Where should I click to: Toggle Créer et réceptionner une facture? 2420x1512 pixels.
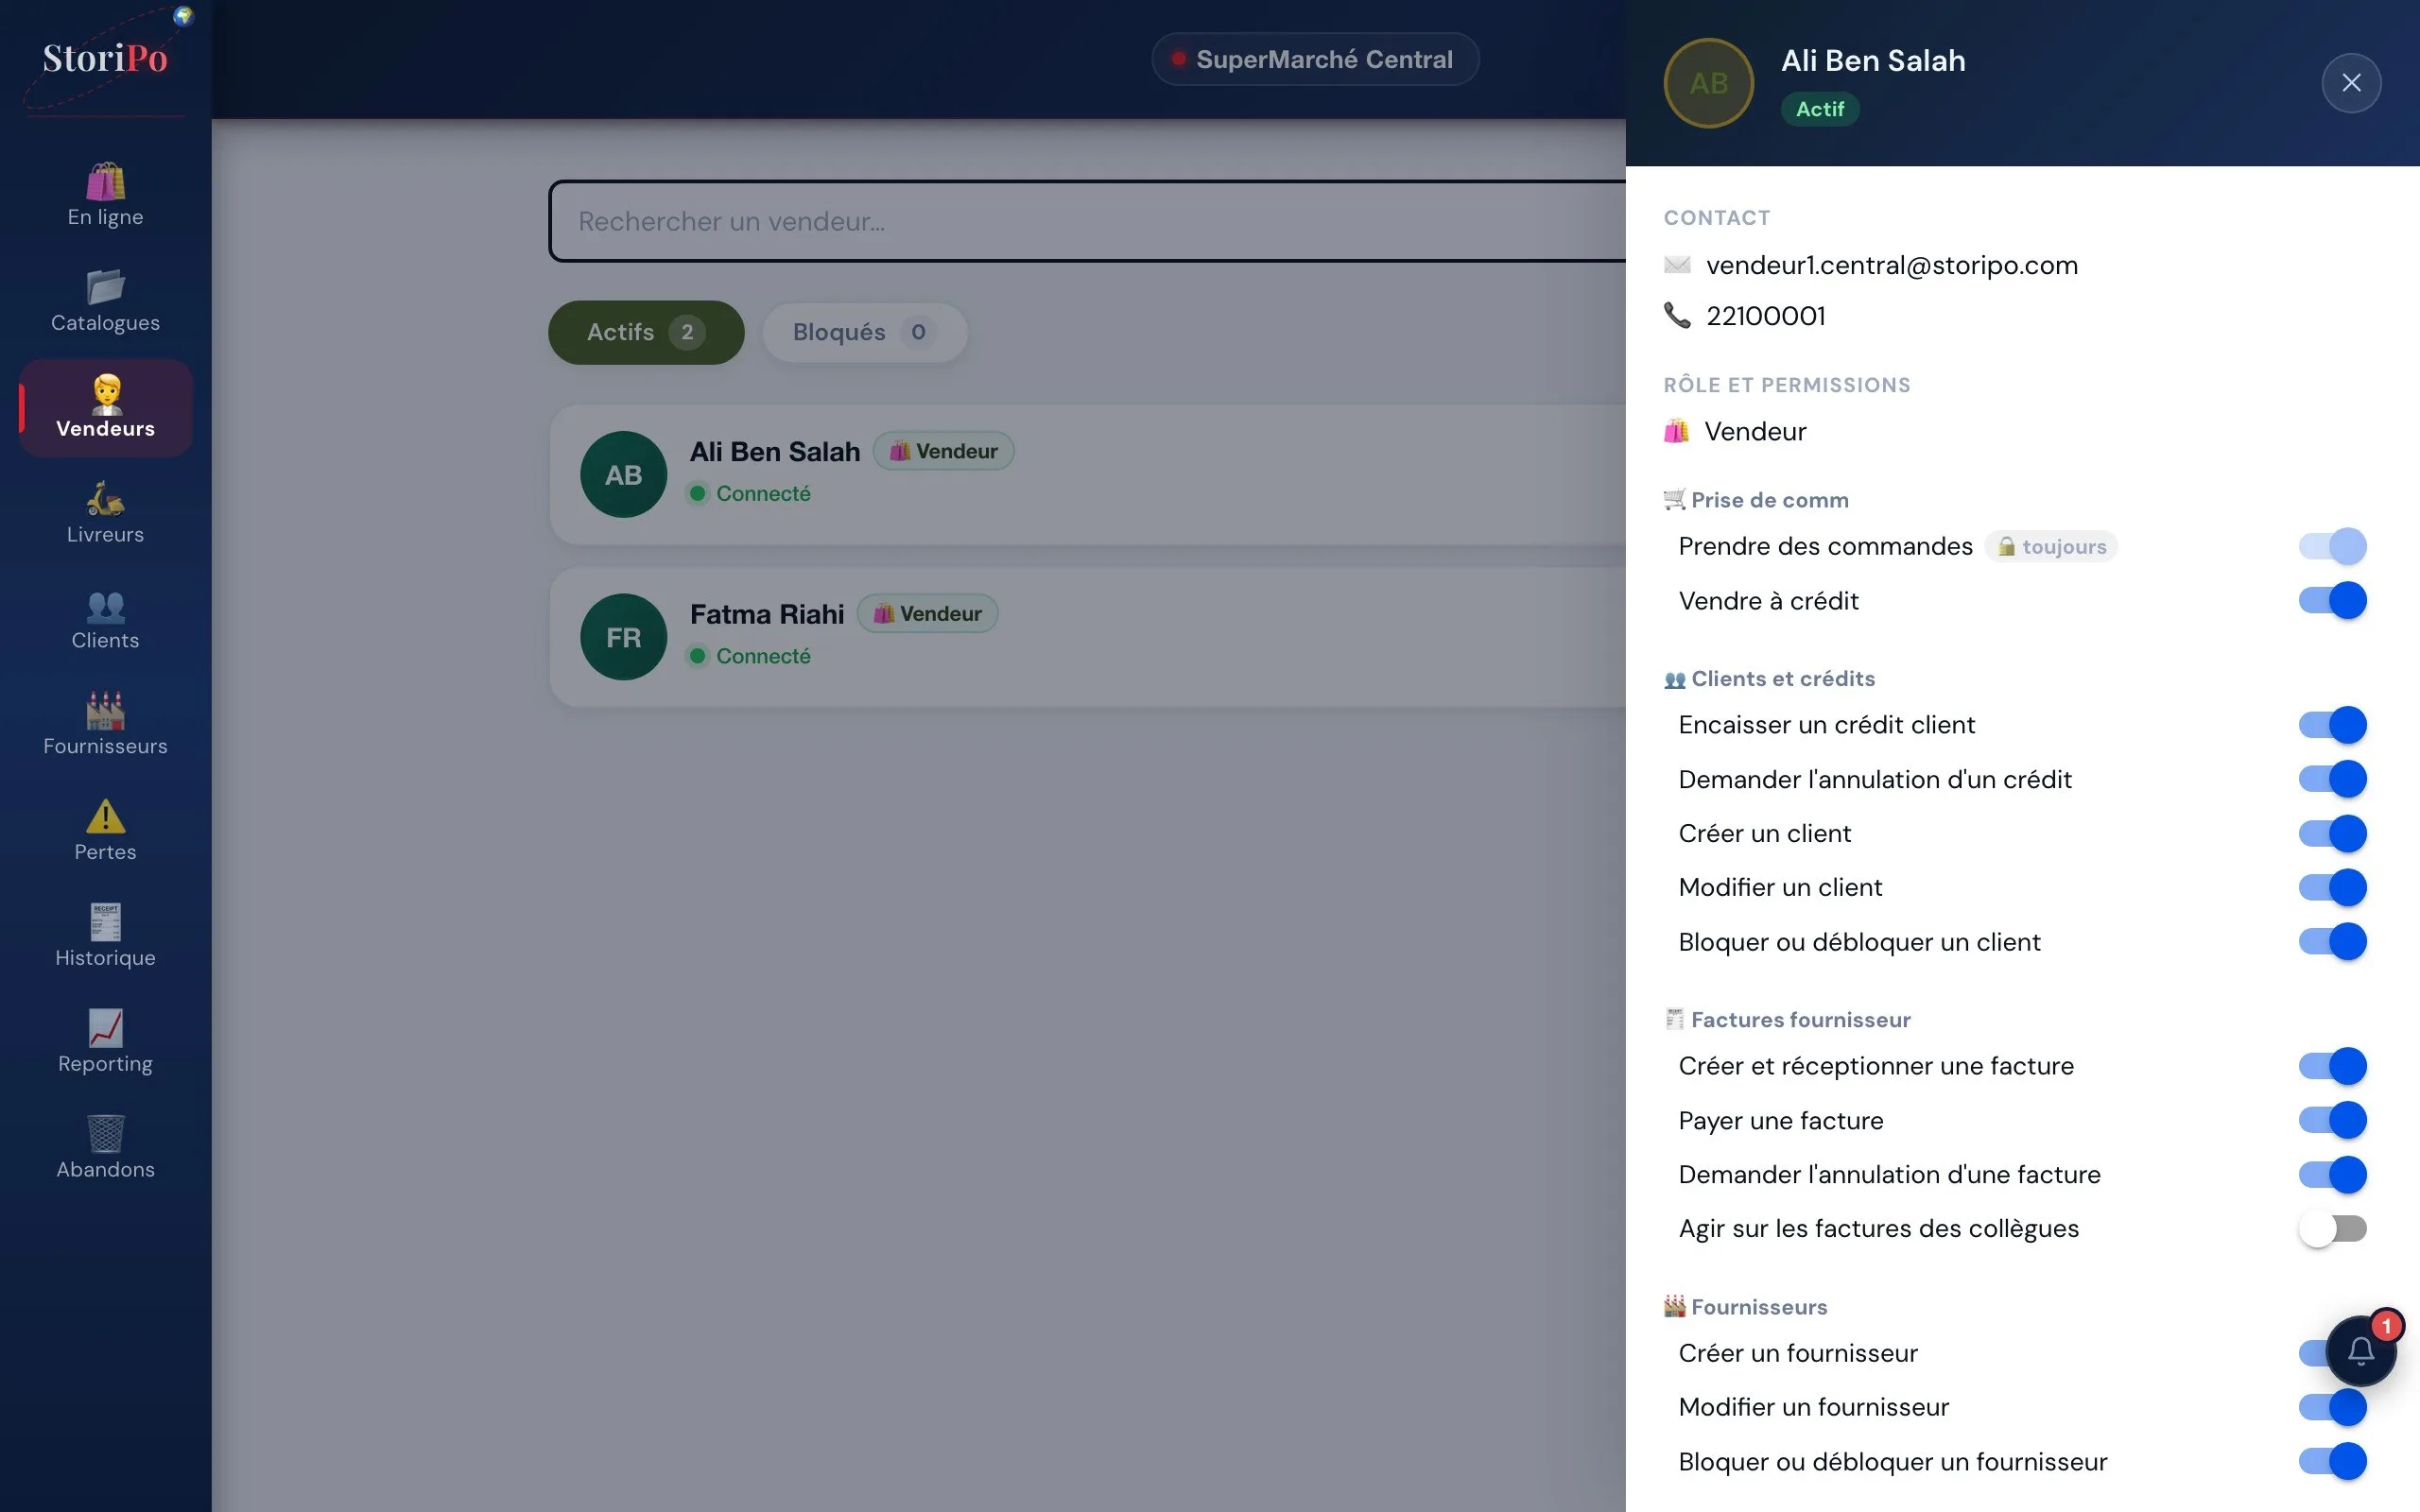click(2332, 1066)
